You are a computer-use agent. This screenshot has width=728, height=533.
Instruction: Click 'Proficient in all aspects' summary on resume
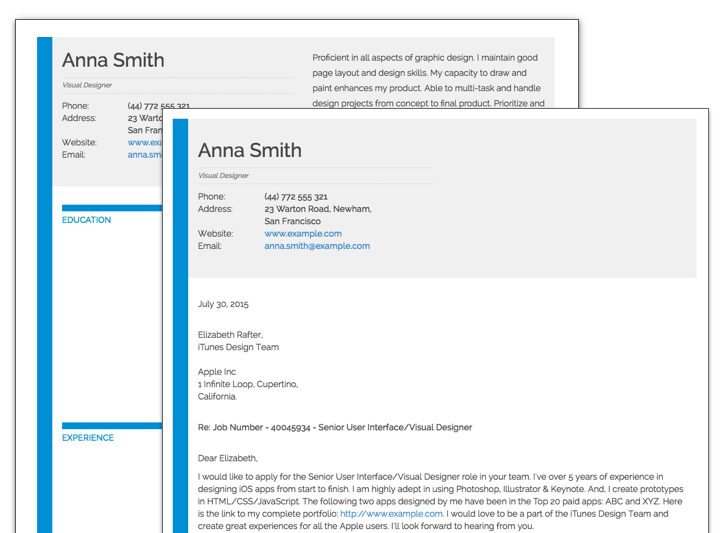[x=428, y=80]
